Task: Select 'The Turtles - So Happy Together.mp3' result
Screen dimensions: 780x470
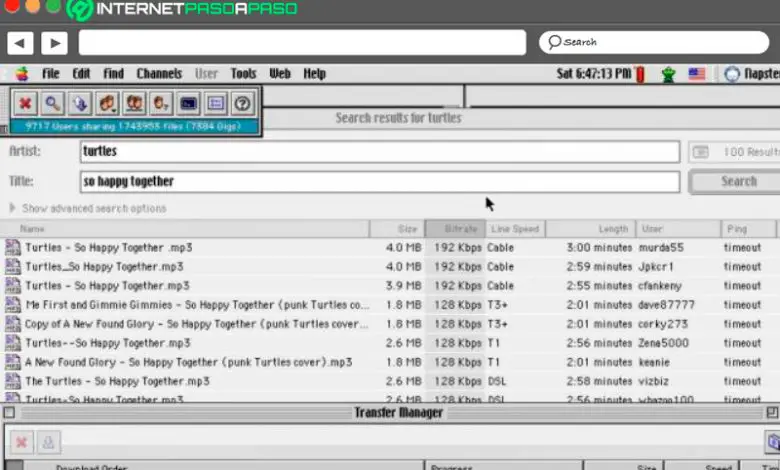Action: [x=117, y=381]
